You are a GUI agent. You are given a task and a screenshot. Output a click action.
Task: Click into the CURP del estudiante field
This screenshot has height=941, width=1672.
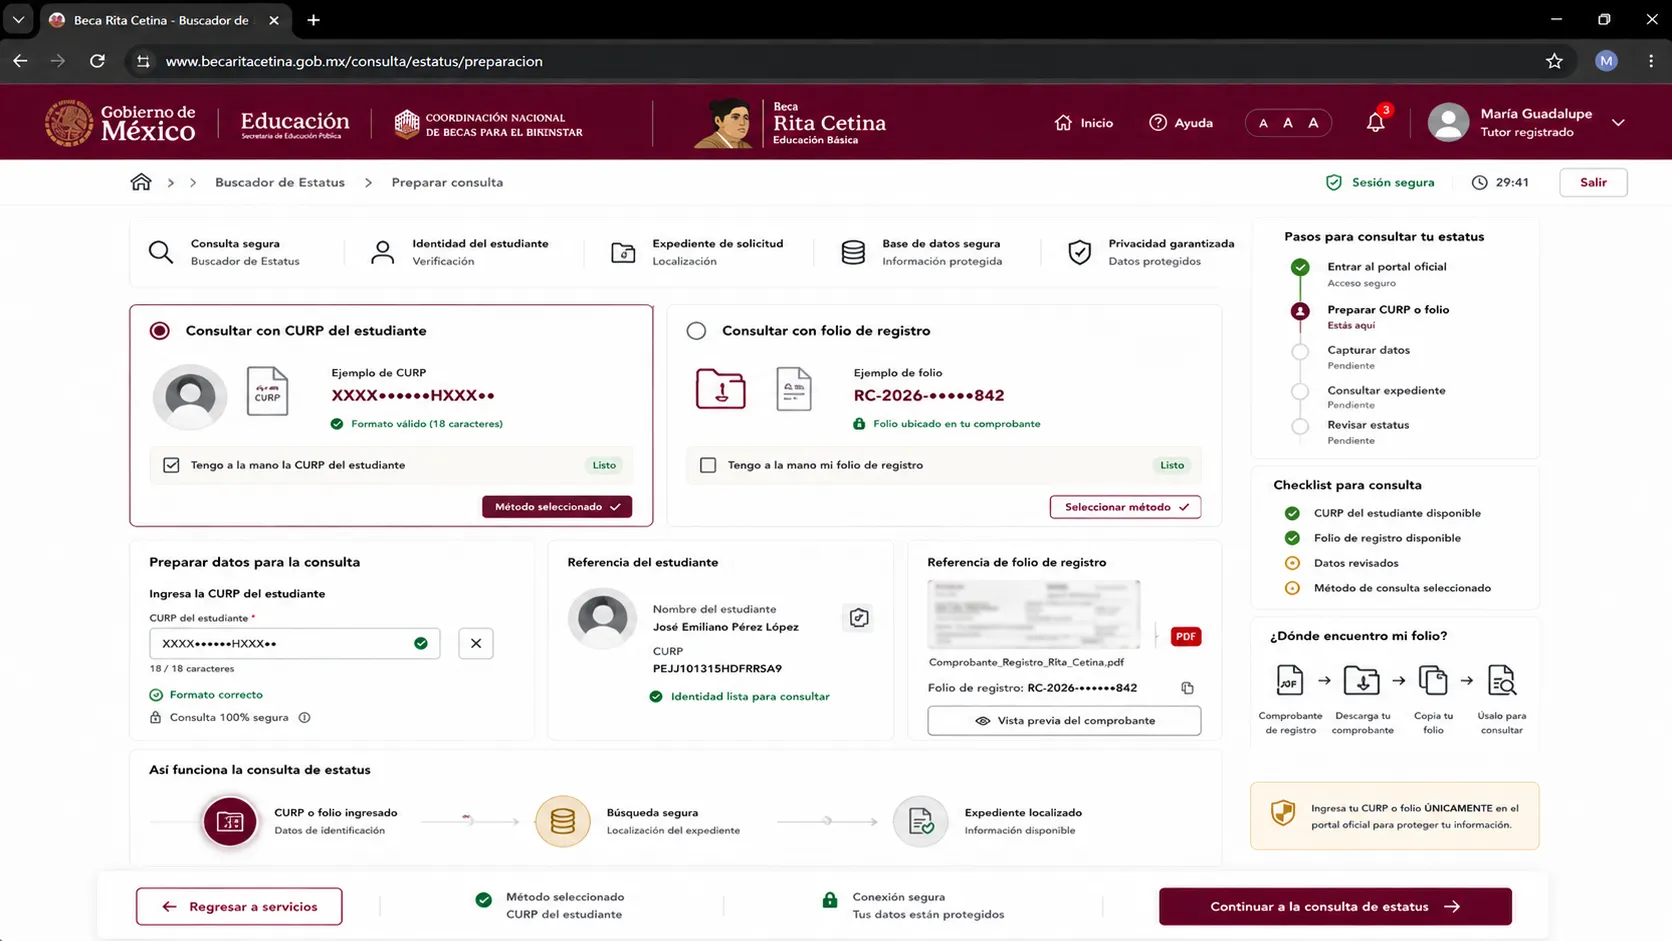[294, 643]
